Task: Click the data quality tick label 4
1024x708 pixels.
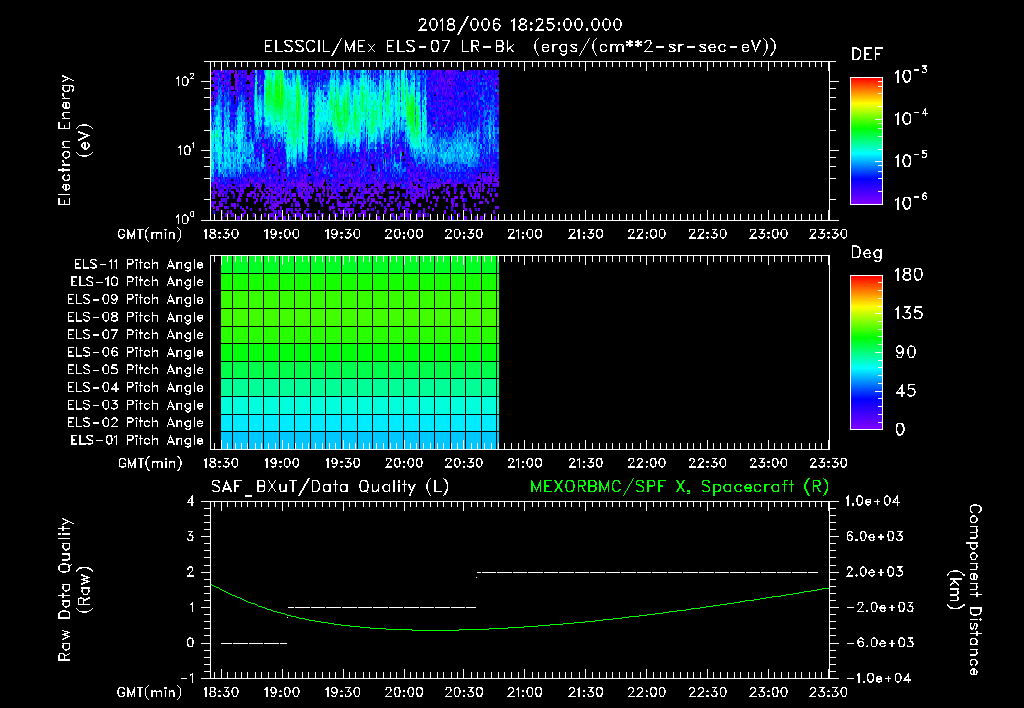Action: click(191, 501)
